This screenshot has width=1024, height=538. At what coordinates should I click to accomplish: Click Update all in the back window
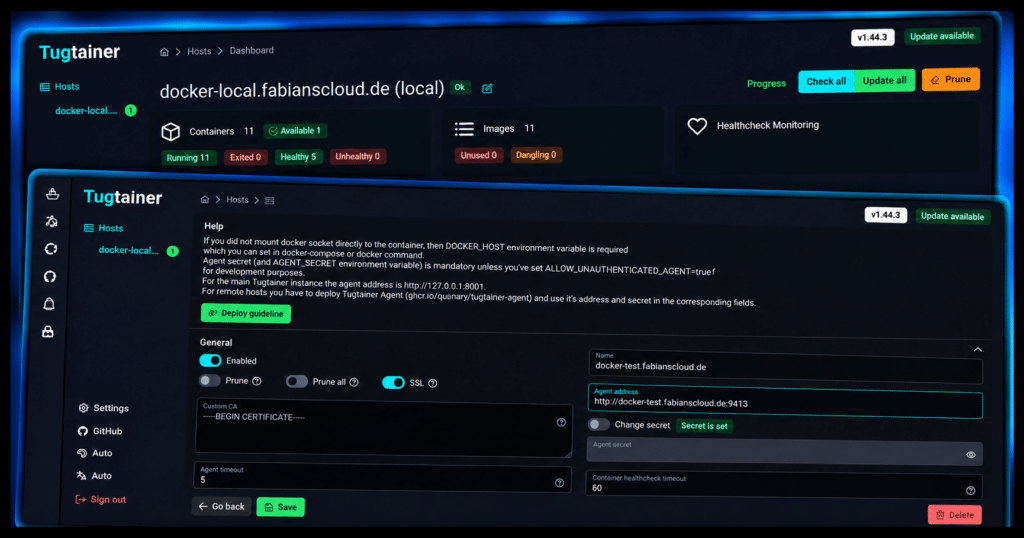point(884,80)
